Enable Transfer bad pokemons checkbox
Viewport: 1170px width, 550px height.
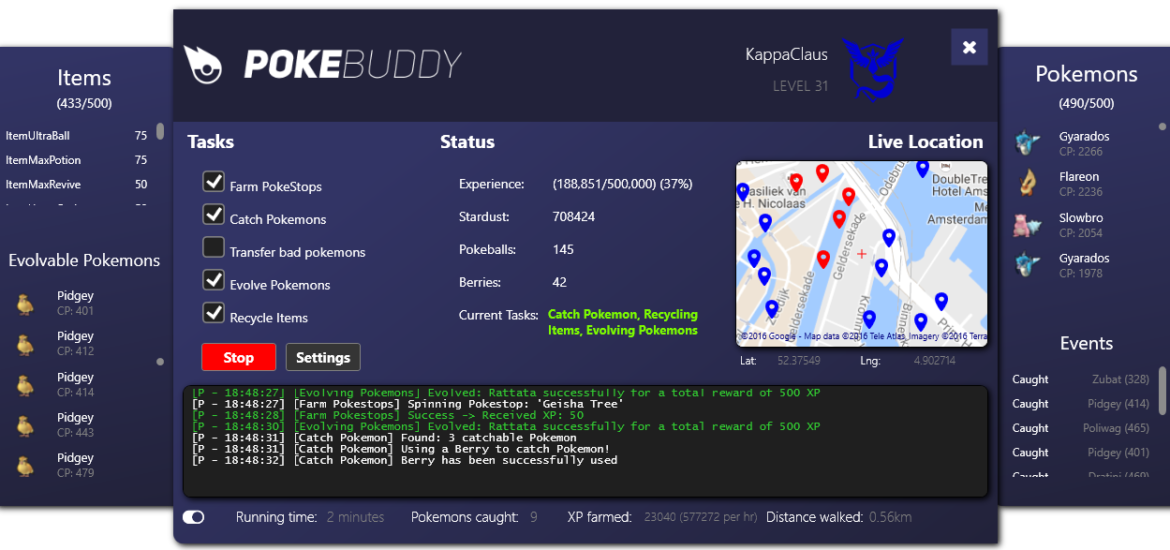(214, 248)
